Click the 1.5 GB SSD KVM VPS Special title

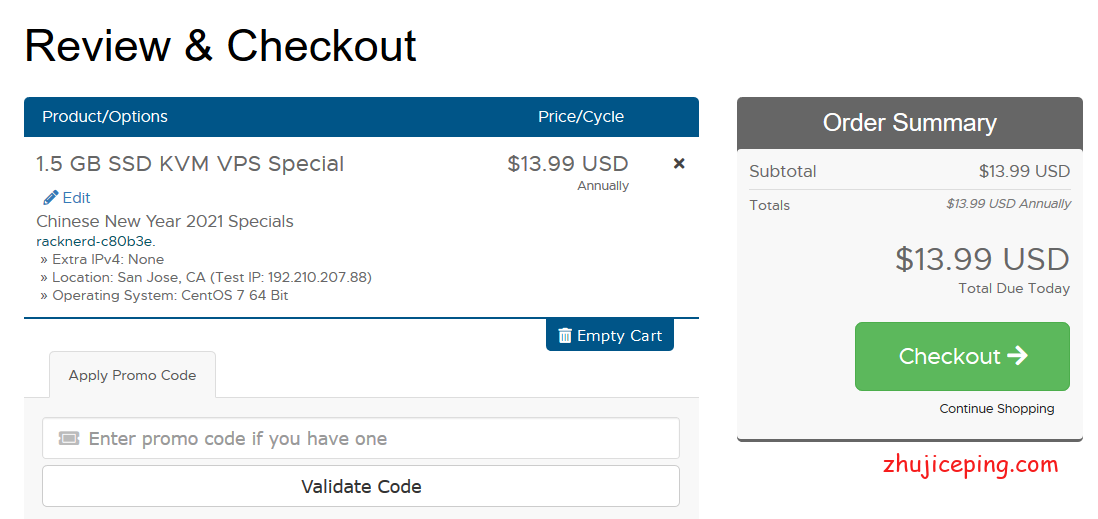(190, 164)
